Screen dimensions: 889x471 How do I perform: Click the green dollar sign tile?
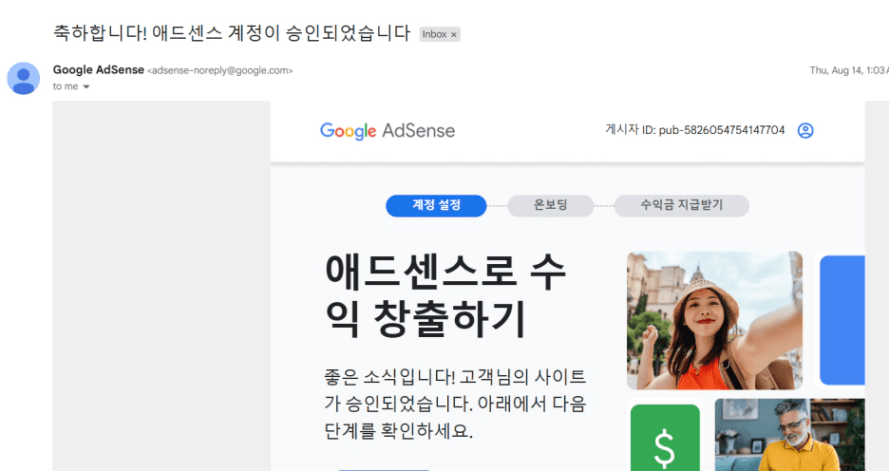pyautogui.click(x=665, y=438)
